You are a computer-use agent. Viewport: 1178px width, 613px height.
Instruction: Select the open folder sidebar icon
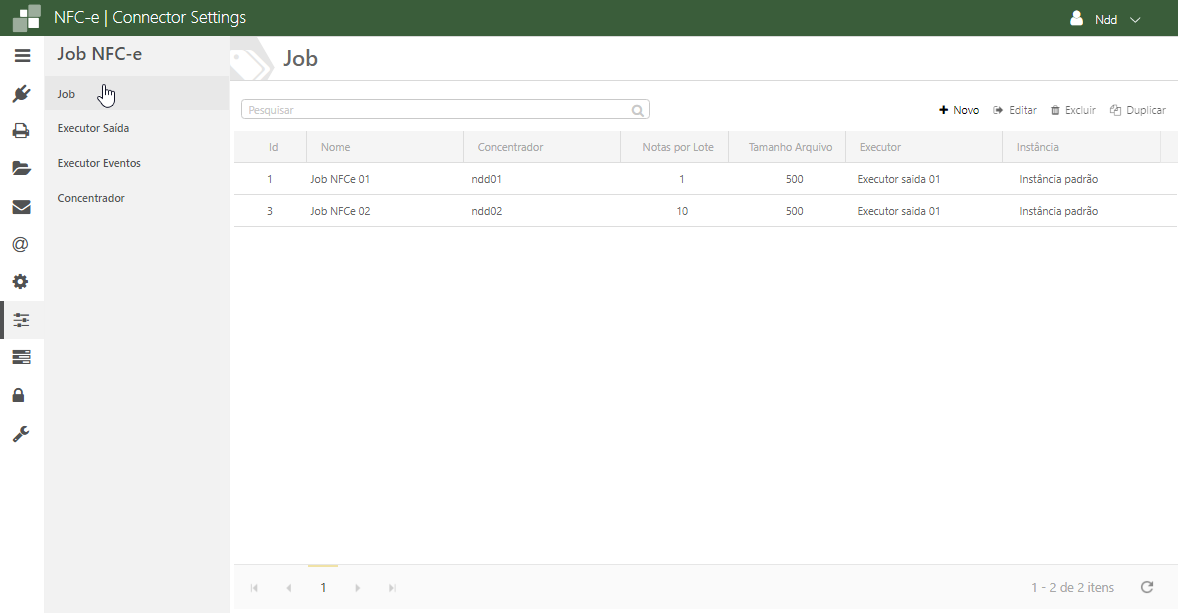pyautogui.click(x=21, y=168)
